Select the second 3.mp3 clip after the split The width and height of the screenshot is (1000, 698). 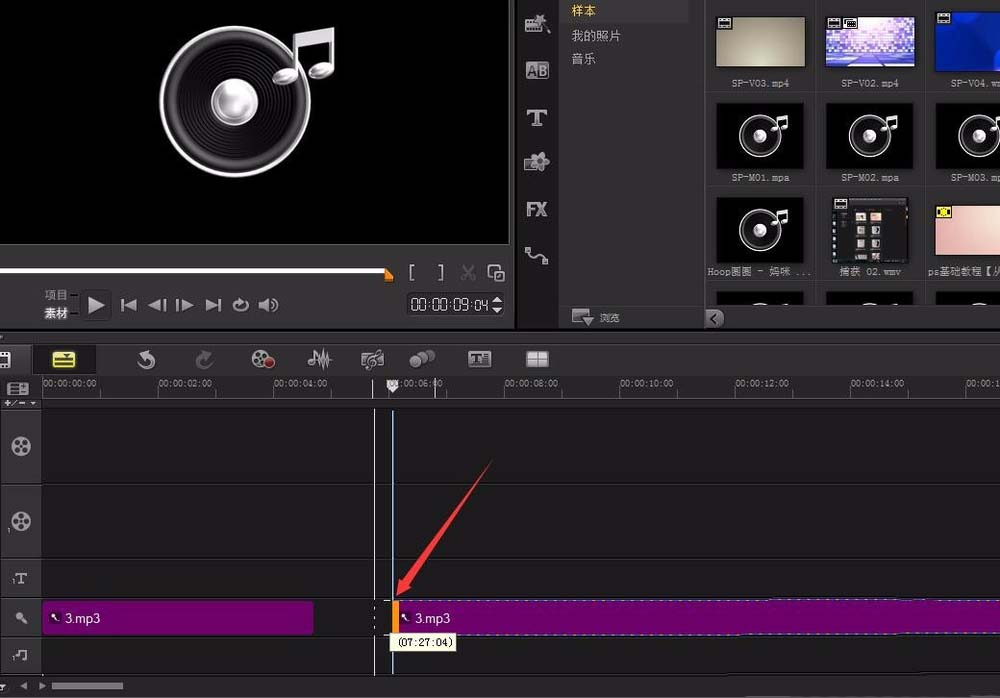tap(698, 618)
